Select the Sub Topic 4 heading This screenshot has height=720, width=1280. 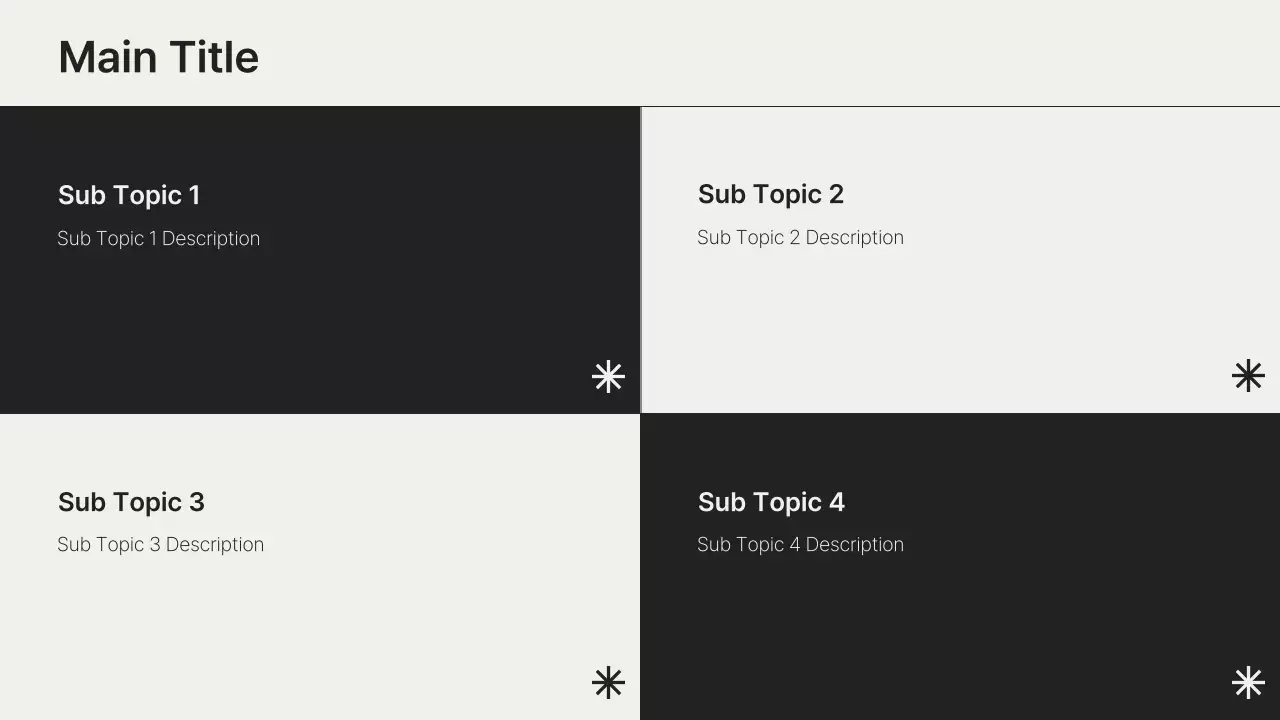coord(771,502)
